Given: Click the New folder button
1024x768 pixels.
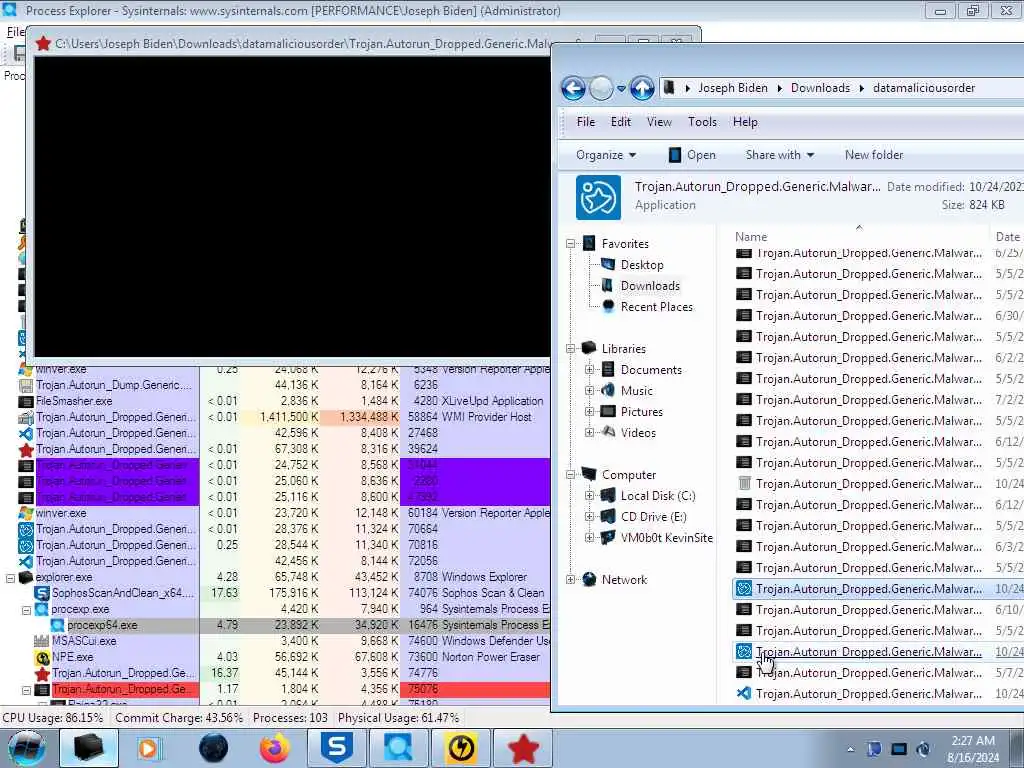Looking at the screenshot, I should (x=874, y=155).
